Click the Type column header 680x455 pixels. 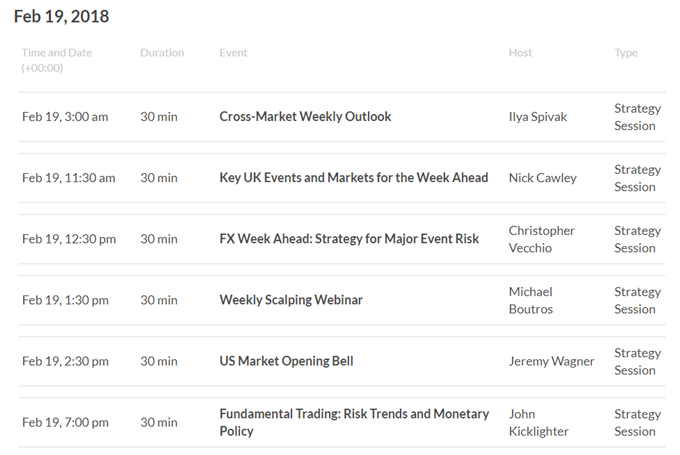(x=626, y=53)
